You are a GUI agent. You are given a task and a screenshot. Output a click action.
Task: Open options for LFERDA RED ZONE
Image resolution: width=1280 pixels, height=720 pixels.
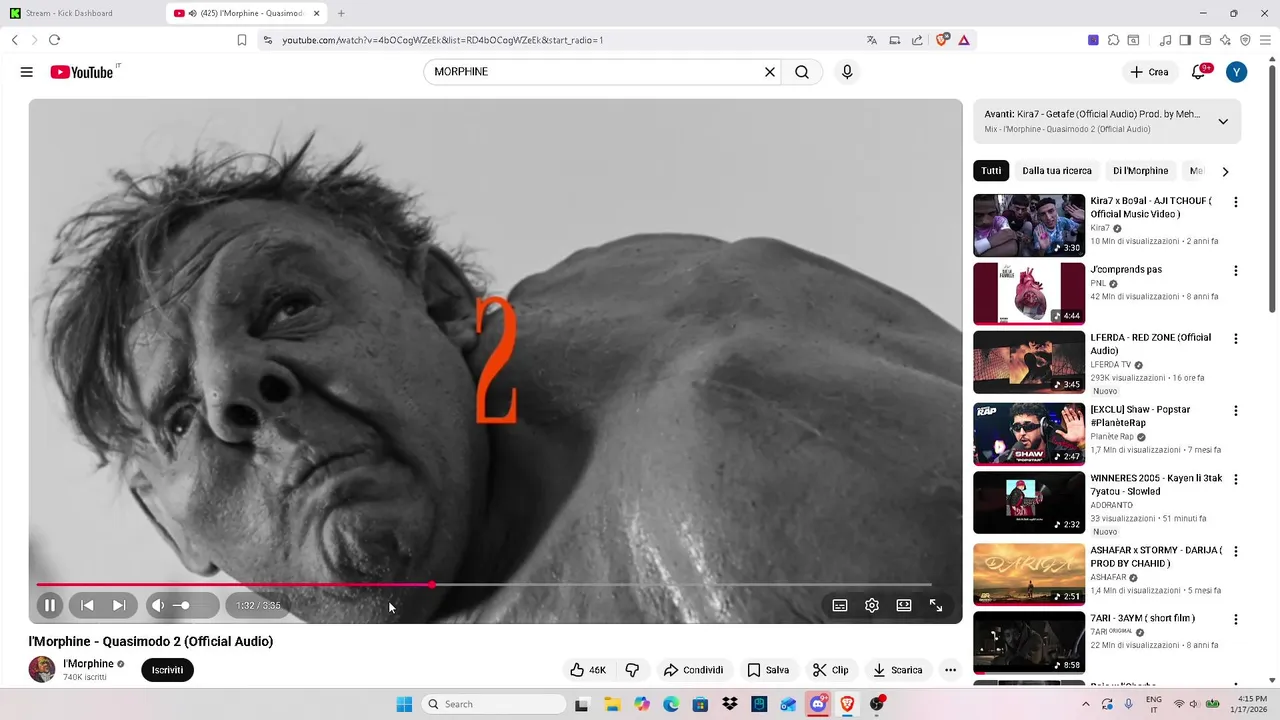[x=1236, y=339]
